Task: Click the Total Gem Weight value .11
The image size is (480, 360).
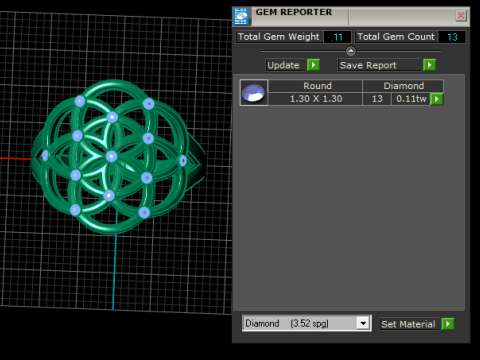Action: click(337, 37)
